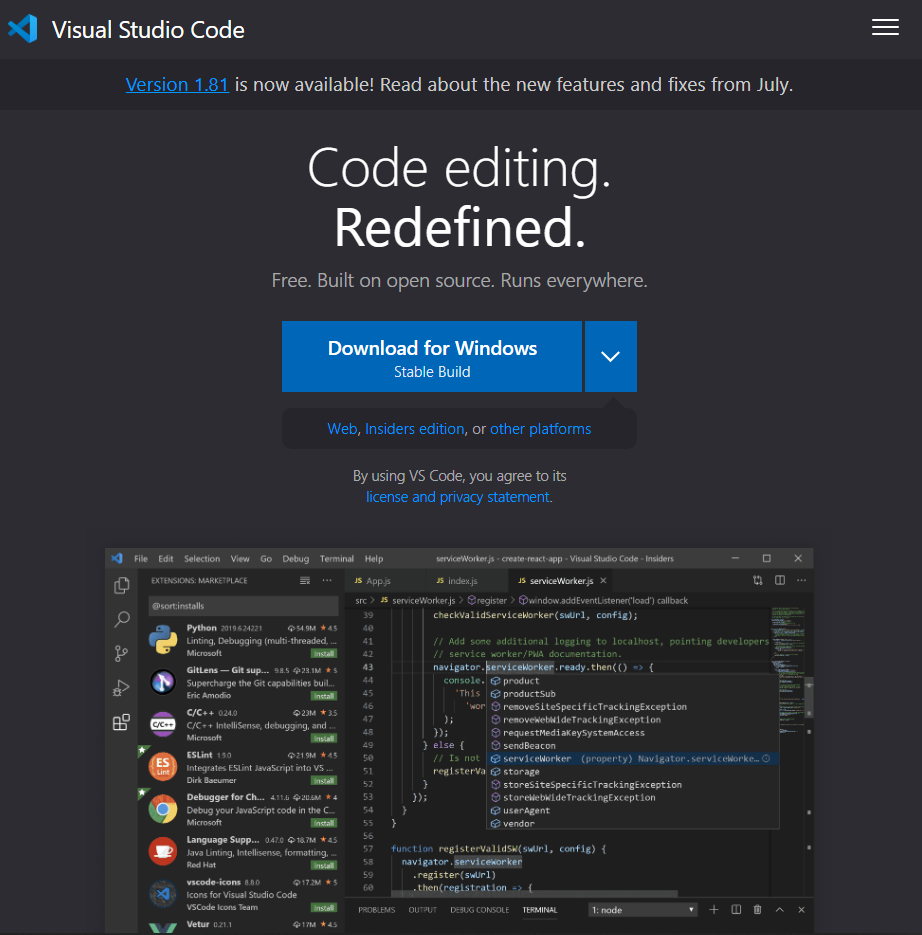Select the C/C++ extension icon

163,724
